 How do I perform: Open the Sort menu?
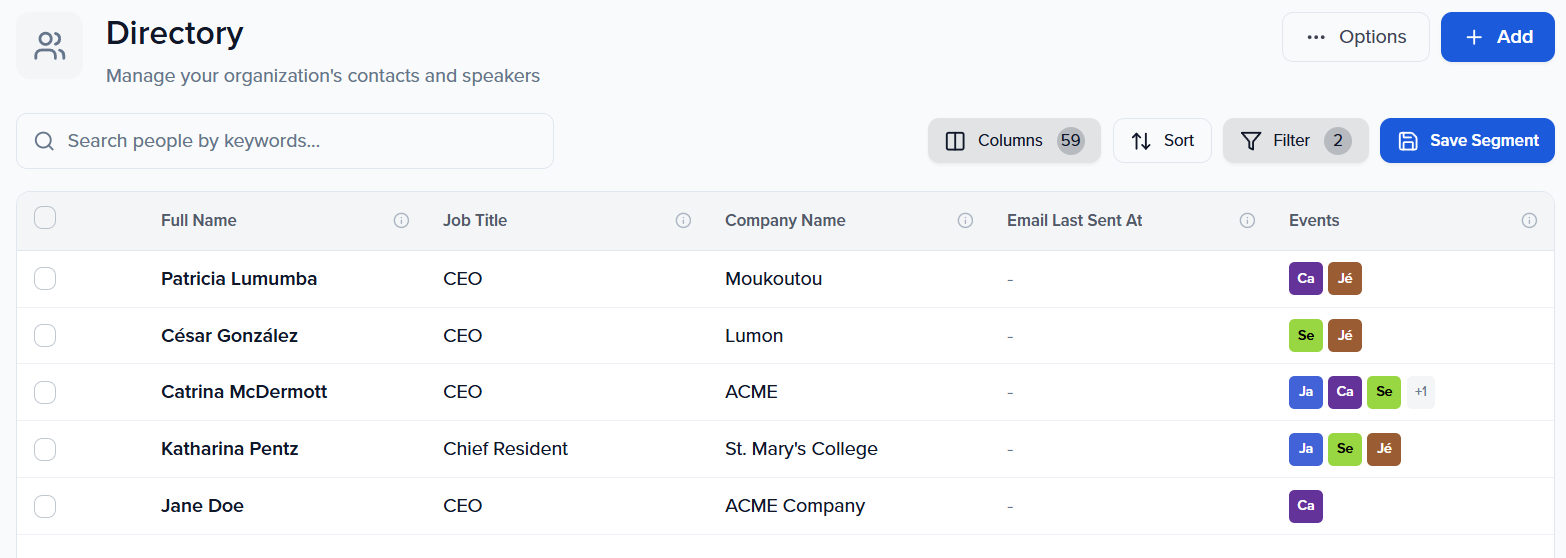tap(1162, 141)
